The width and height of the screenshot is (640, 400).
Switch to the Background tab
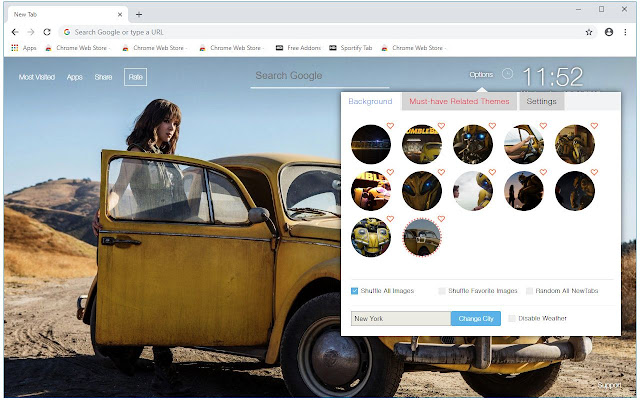click(x=370, y=101)
